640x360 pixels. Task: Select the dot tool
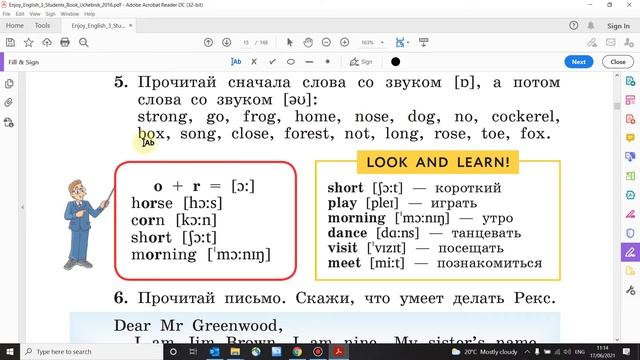[x=327, y=62]
